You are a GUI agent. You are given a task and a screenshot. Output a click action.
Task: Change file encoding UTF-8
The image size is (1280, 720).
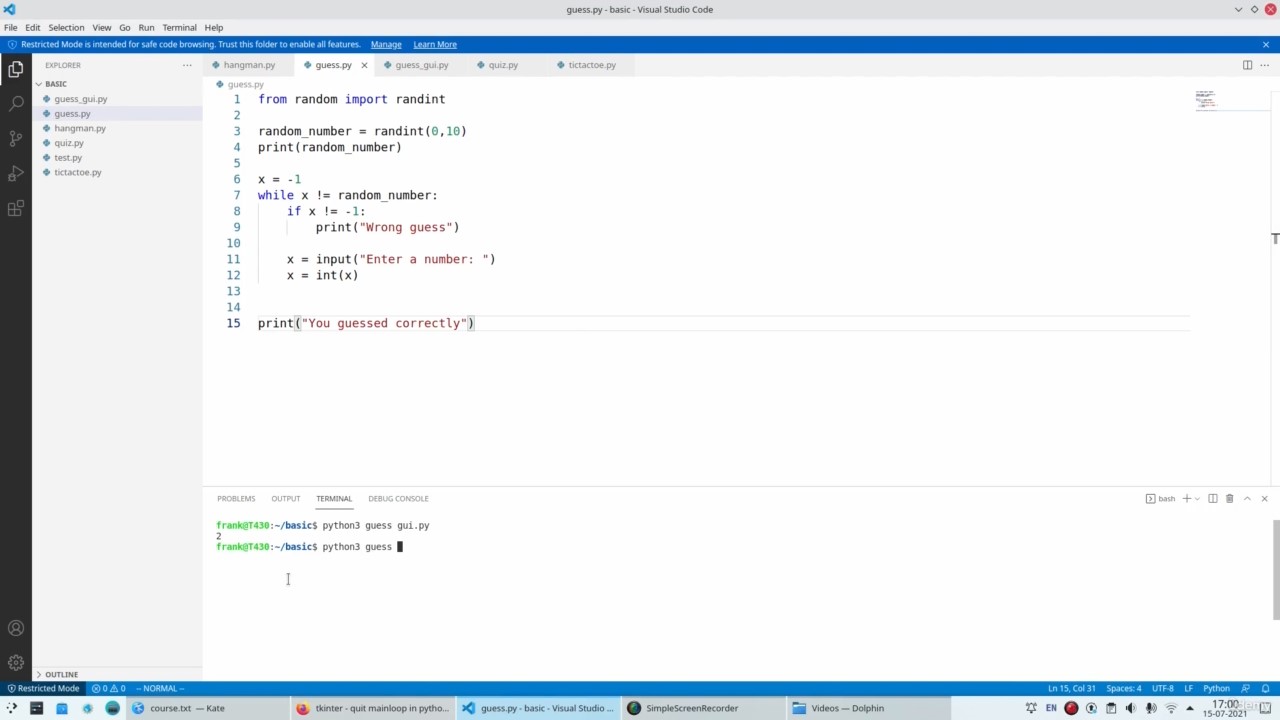(x=1163, y=688)
